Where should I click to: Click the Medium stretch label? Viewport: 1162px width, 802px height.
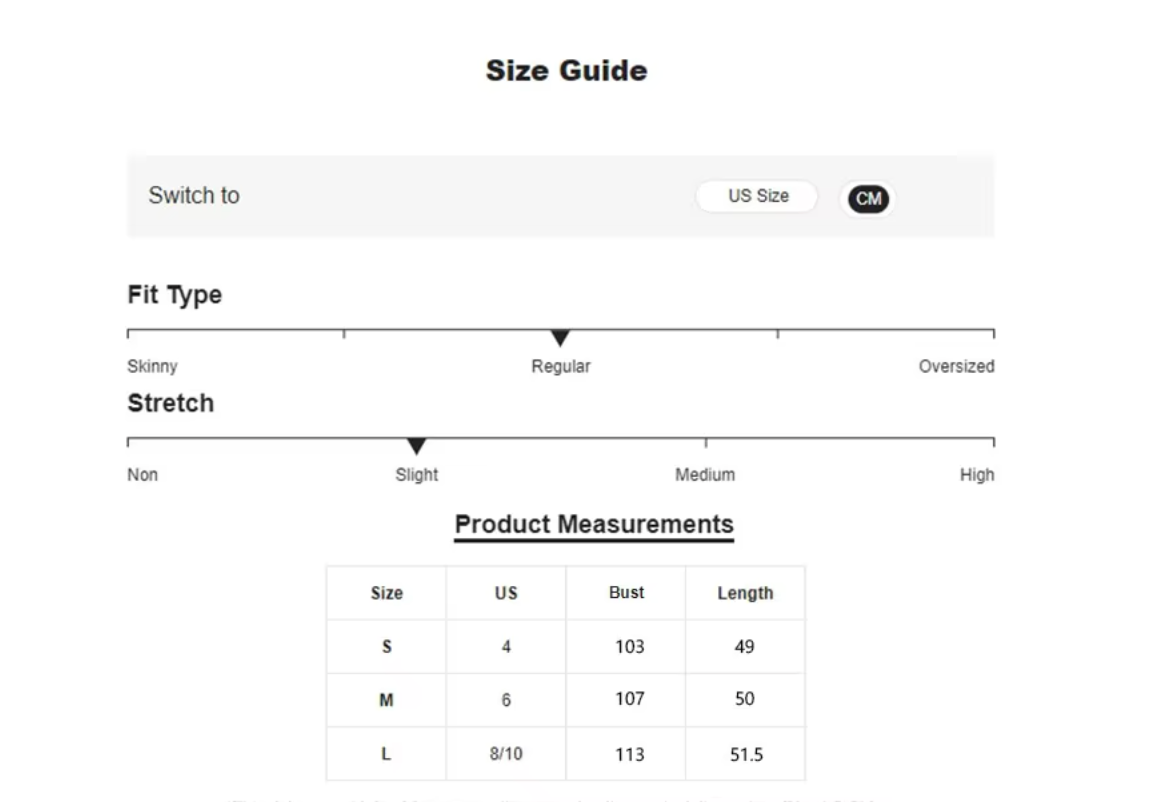point(705,474)
